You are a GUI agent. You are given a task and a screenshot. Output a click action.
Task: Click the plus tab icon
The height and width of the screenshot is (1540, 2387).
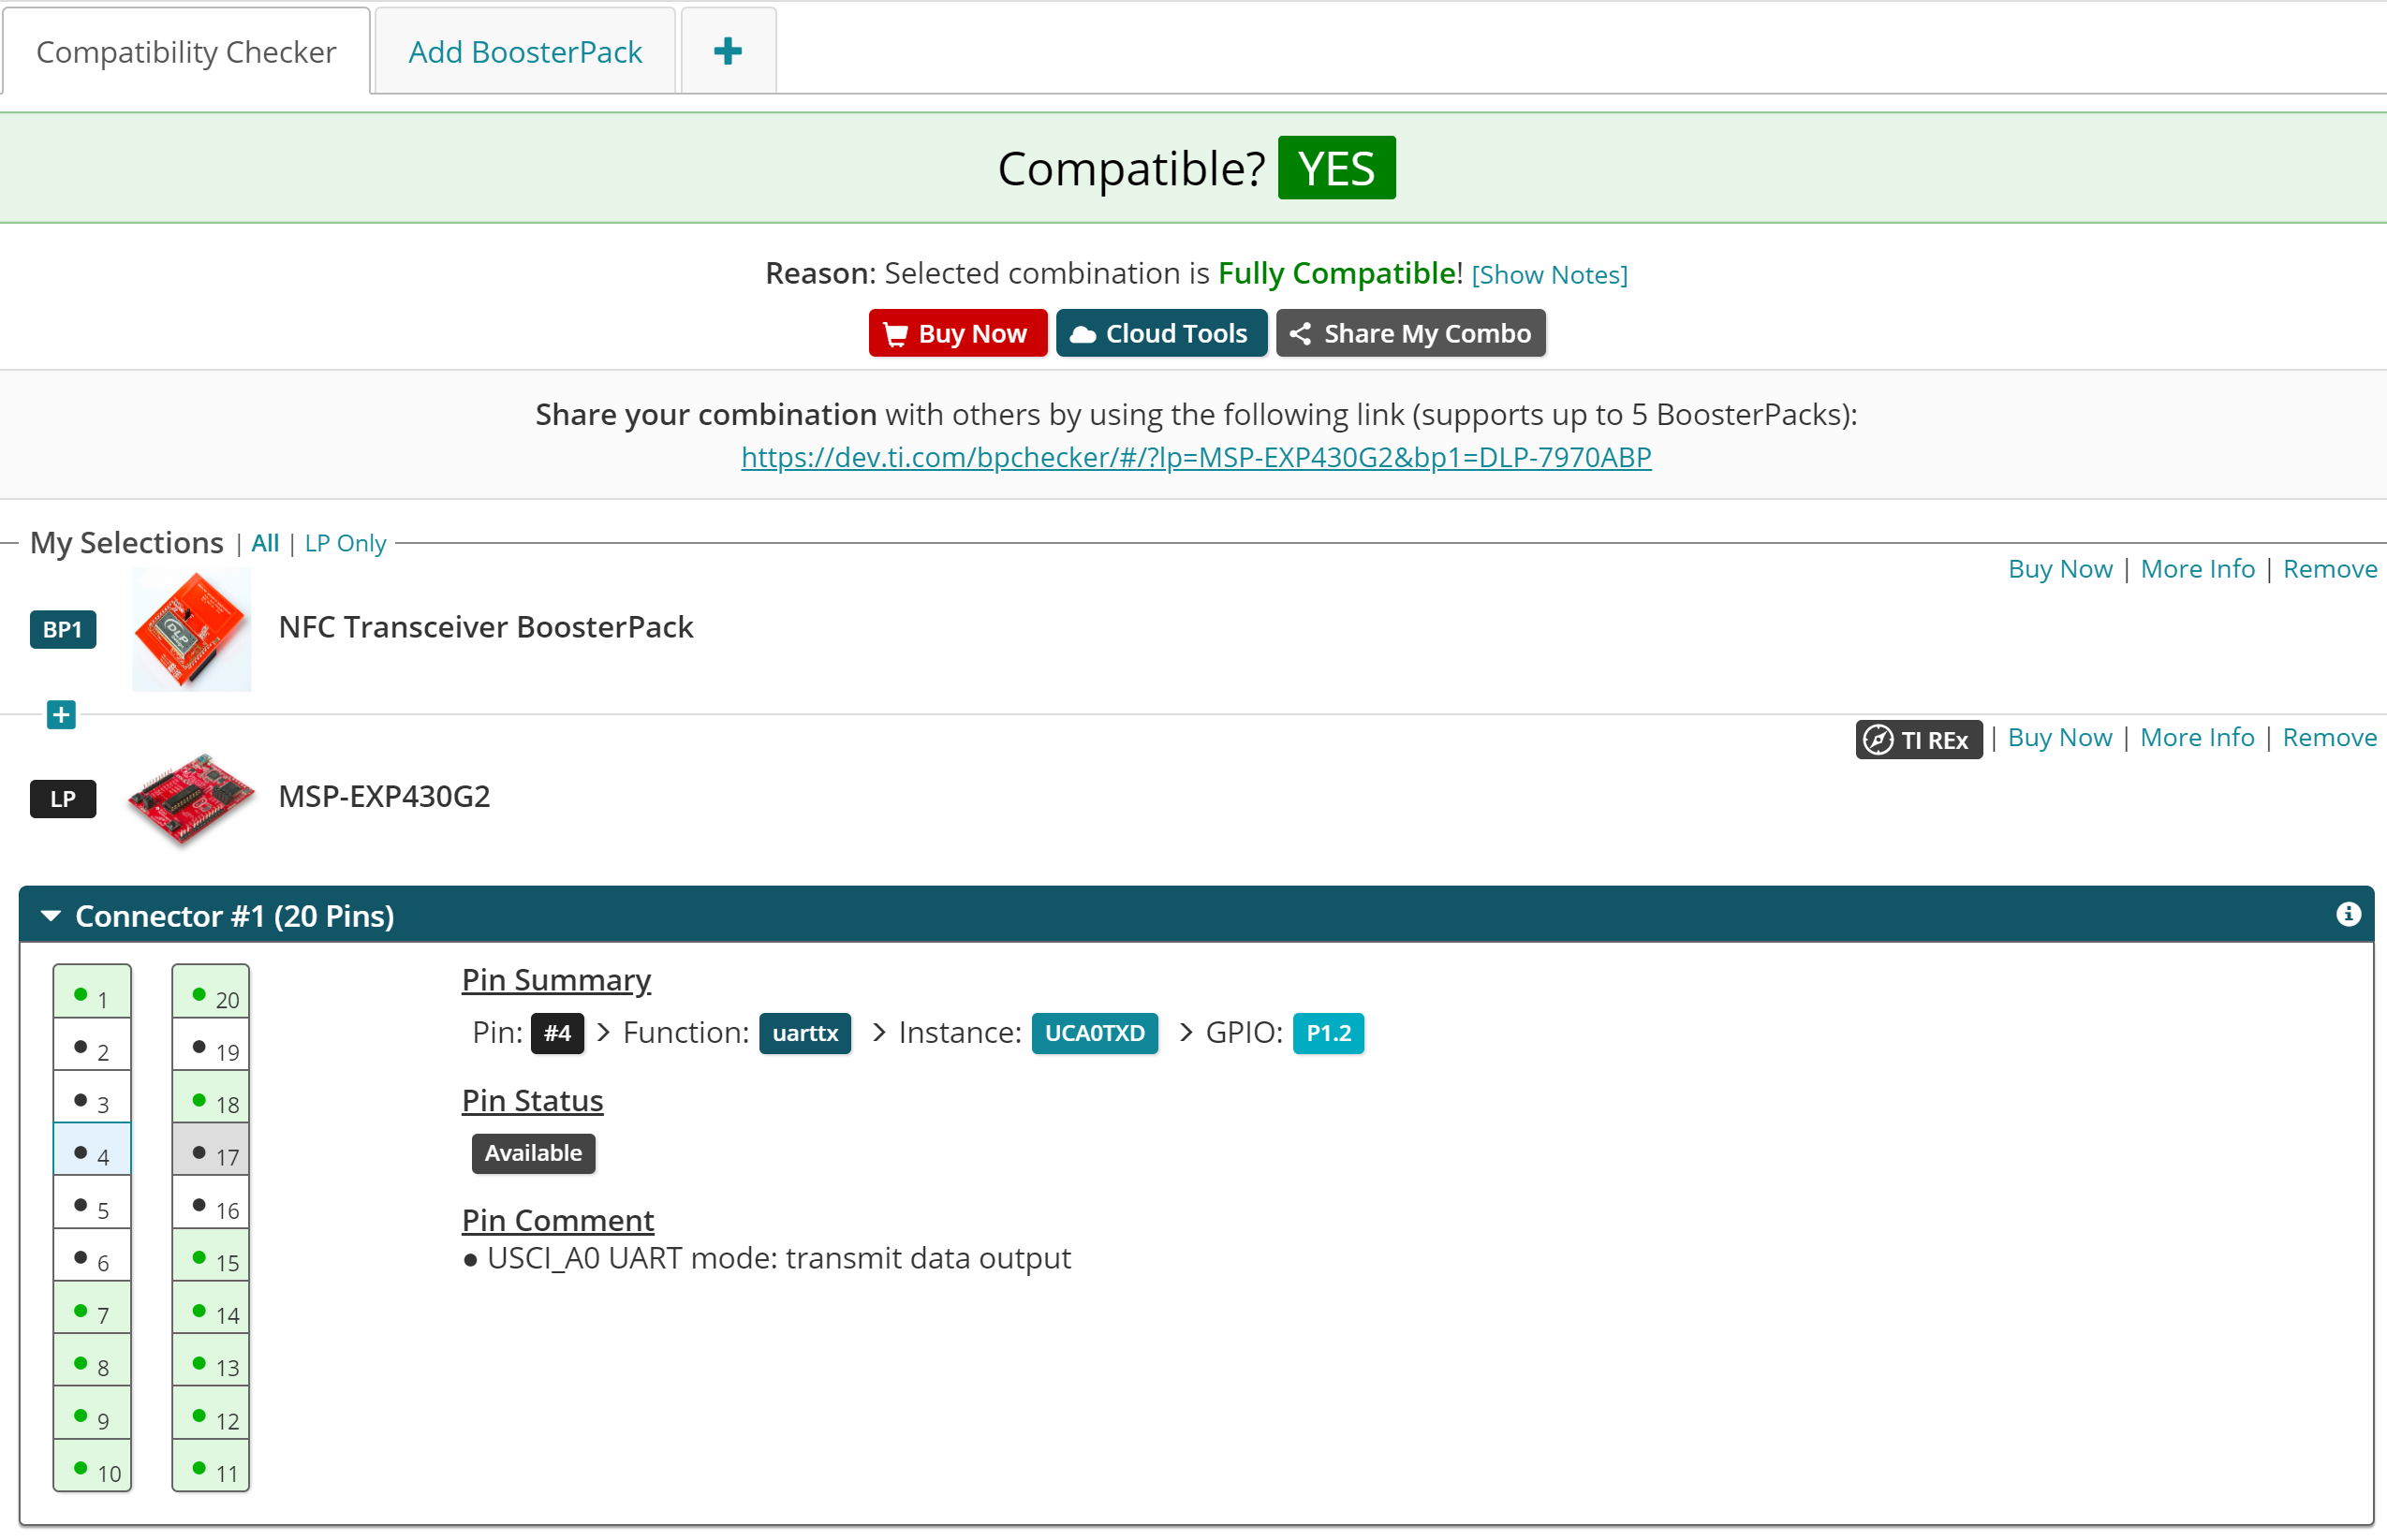pyautogui.click(x=727, y=52)
